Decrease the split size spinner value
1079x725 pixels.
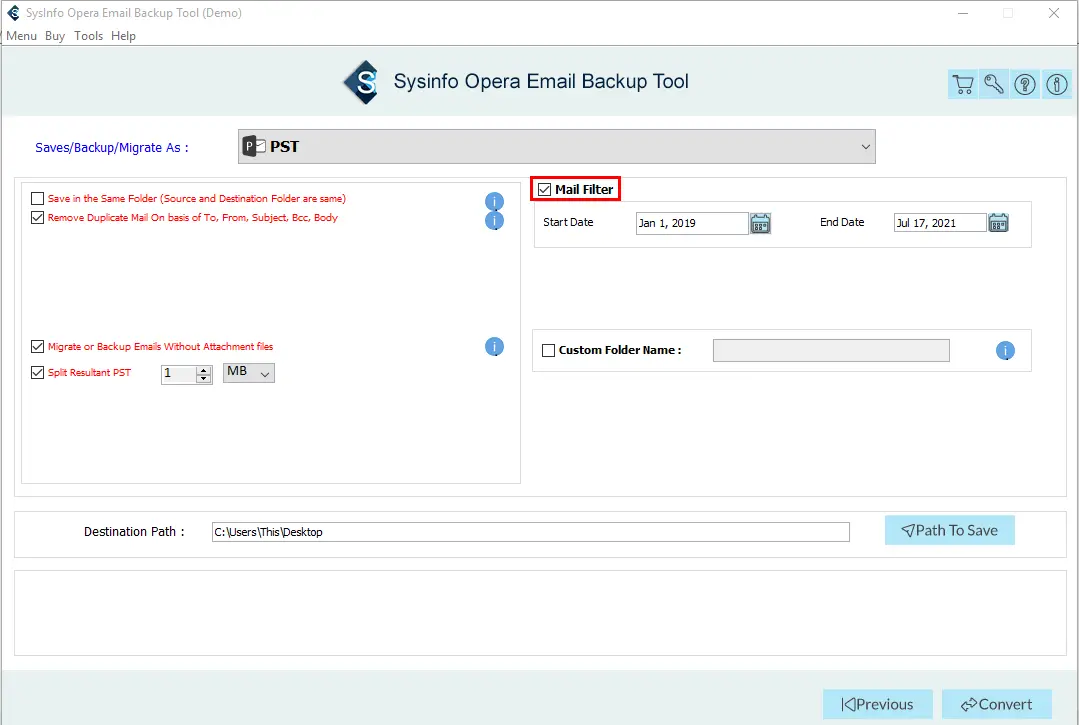point(203,378)
